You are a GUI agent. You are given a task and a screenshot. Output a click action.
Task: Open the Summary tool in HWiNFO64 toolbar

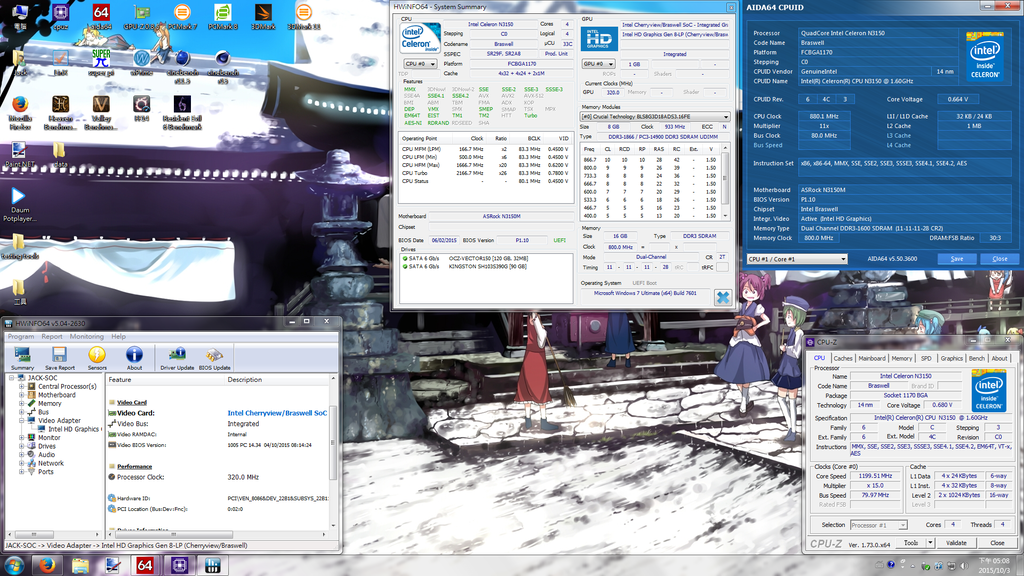(22, 359)
